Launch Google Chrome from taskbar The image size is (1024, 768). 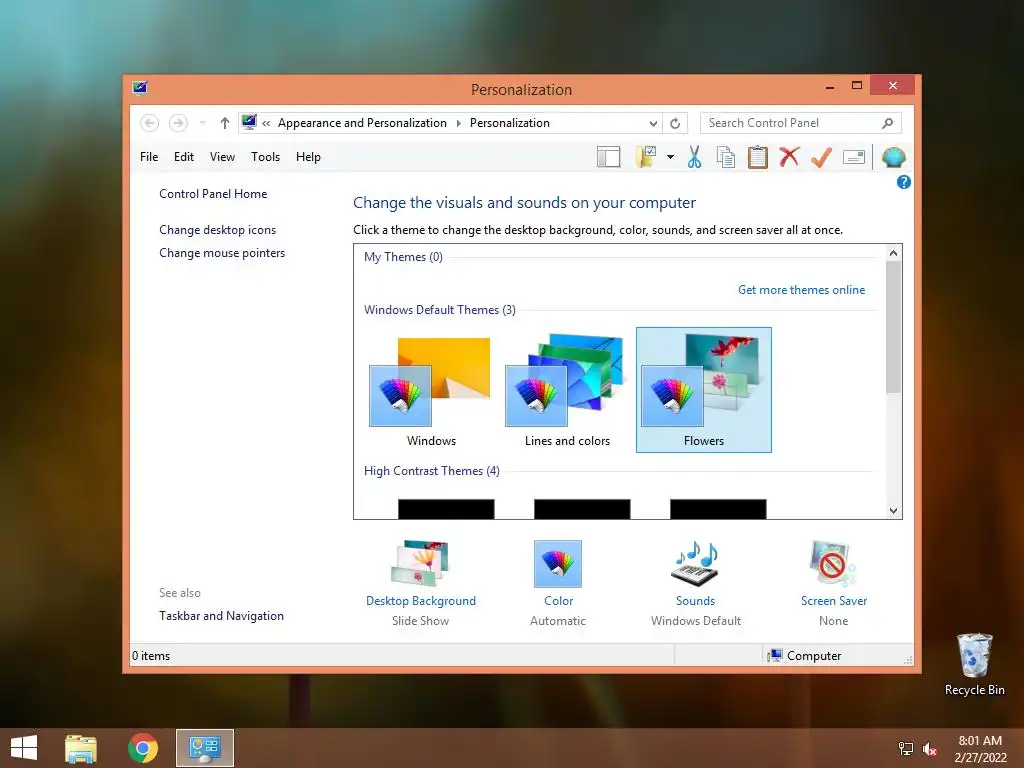(142, 748)
